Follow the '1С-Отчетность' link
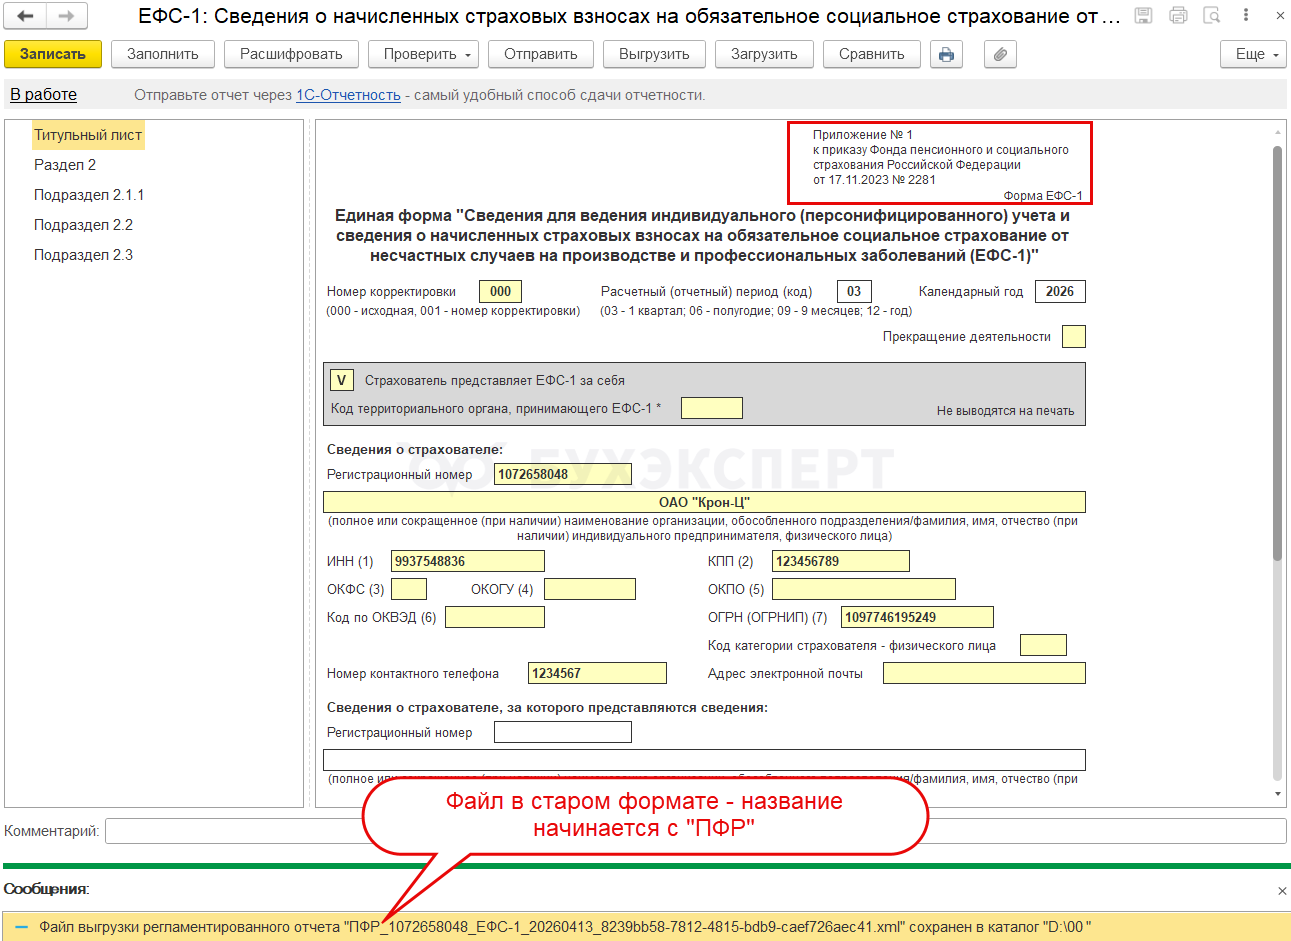The image size is (1291, 941). click(x=348, y=95)
